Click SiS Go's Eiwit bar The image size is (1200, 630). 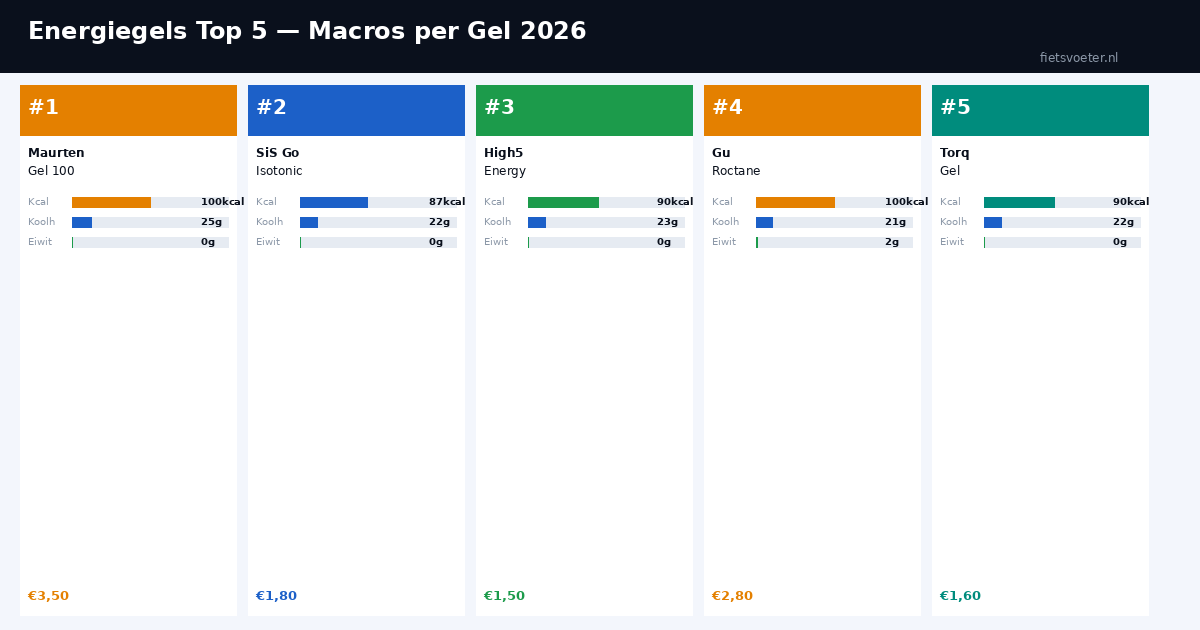pos(378,242)
